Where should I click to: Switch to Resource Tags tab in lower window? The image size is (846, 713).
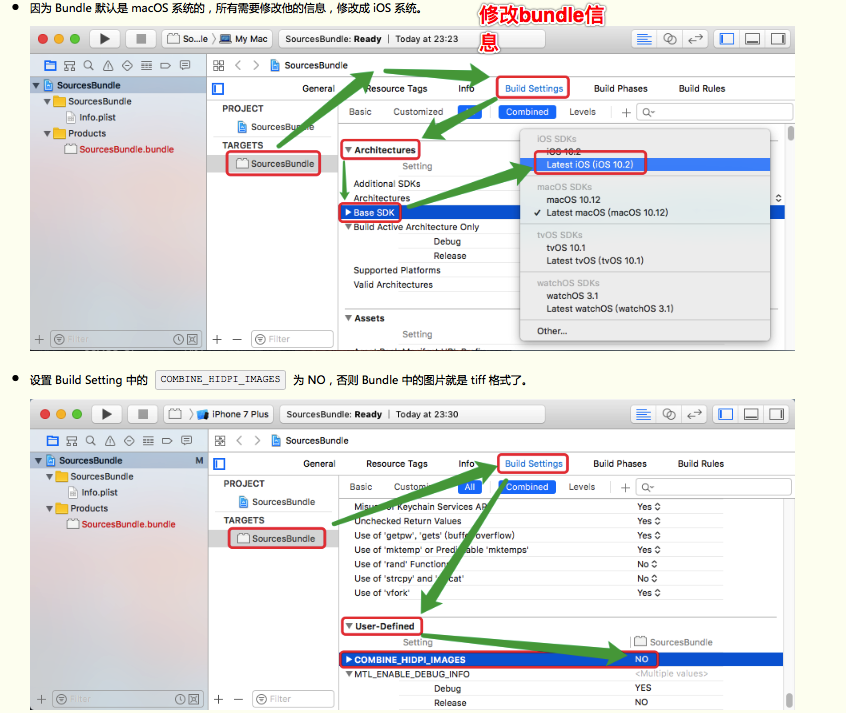[397, 464]
